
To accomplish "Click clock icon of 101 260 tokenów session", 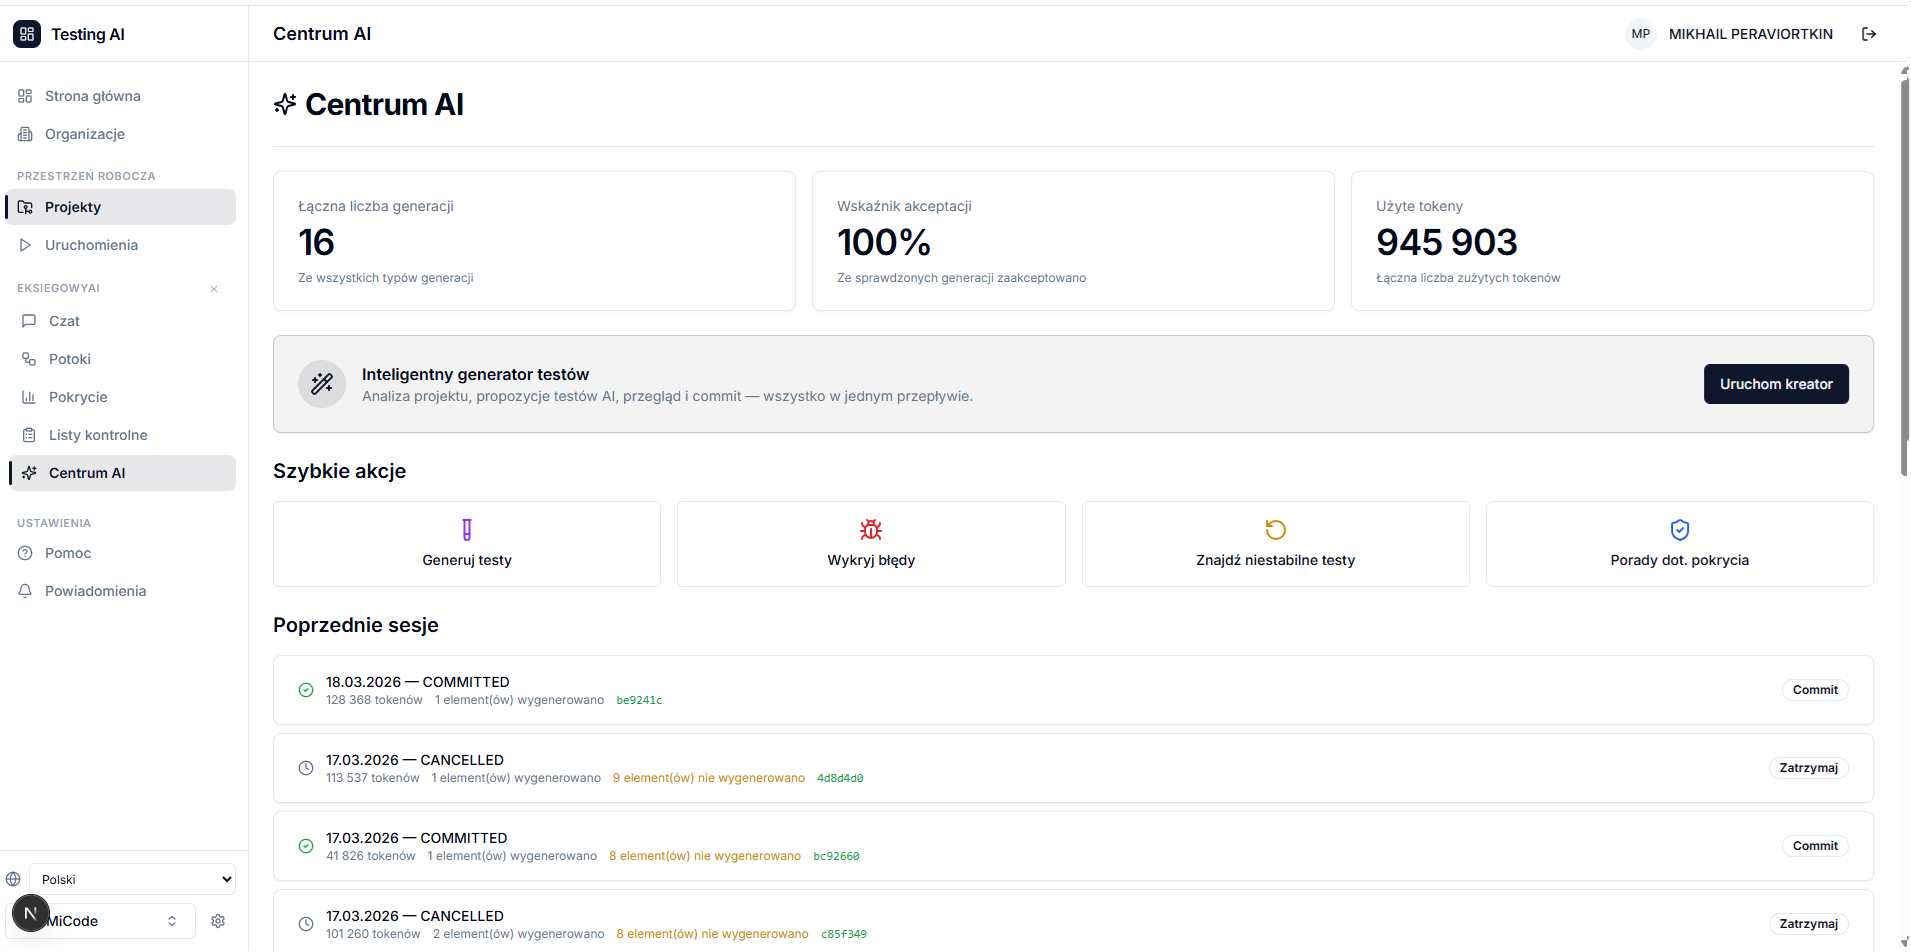I will click(306, 924).
